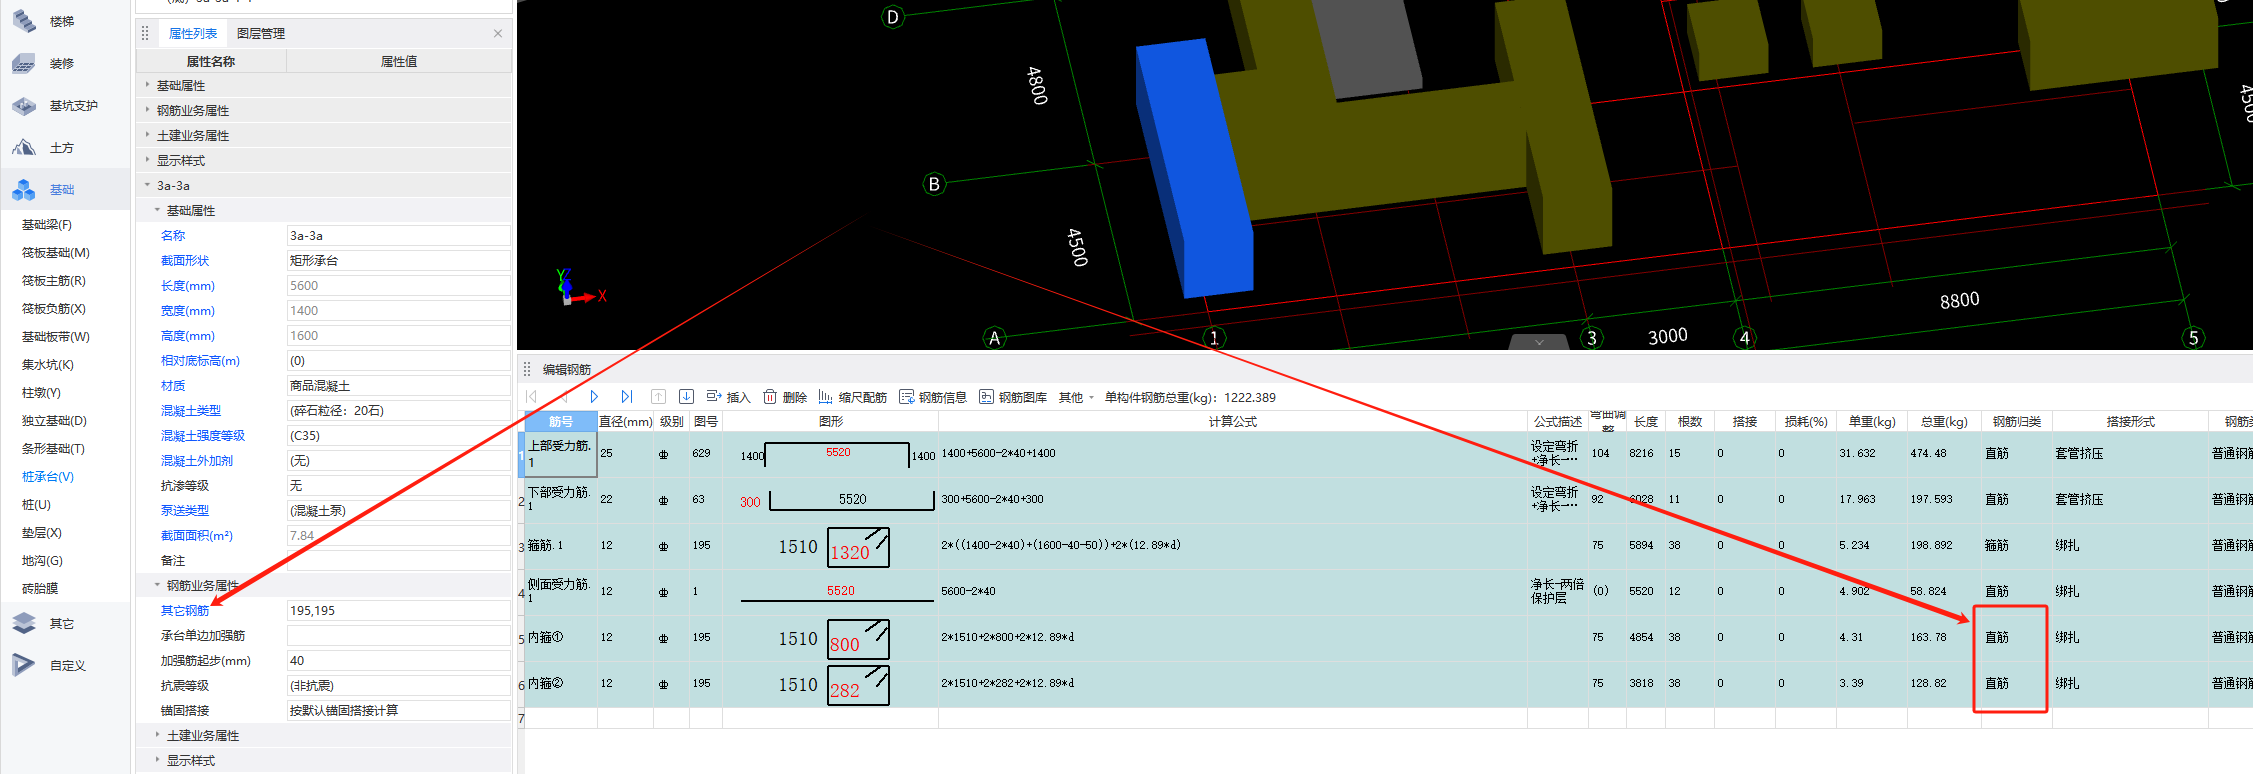Collapse the 3D view bottom chevron
The image size is (2253, 774).
click(x=1539, y=342)
